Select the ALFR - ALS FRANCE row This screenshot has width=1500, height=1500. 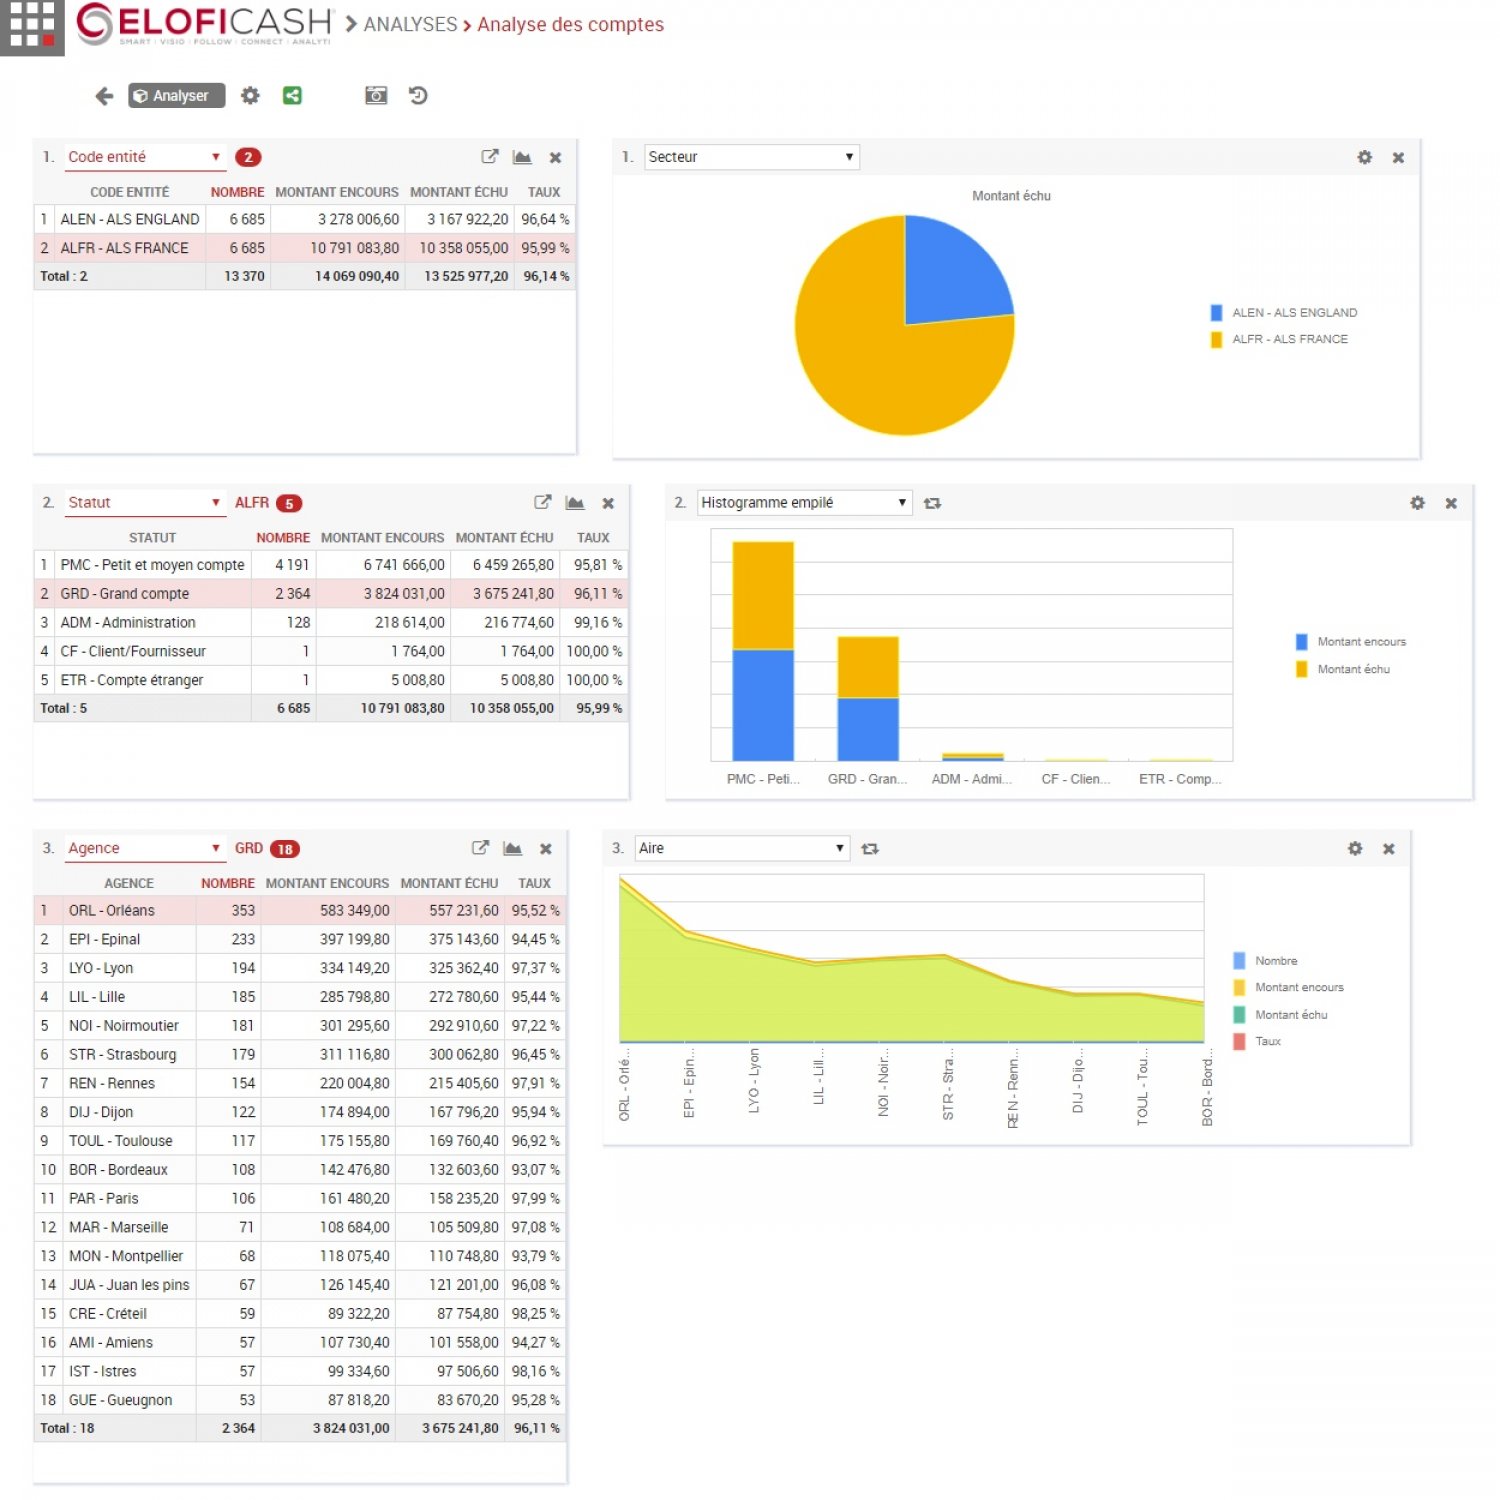coord(305,248)
